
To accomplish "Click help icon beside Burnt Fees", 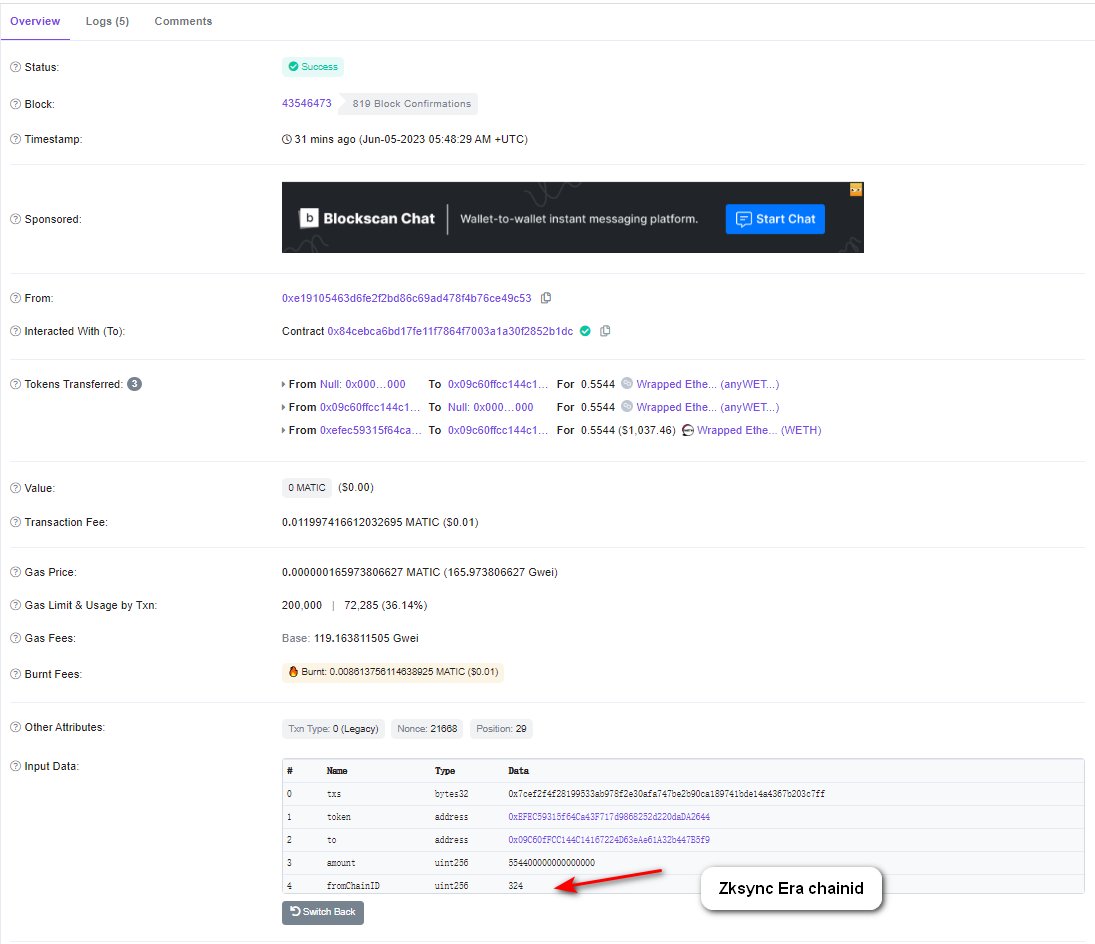I will pos(15,674).
